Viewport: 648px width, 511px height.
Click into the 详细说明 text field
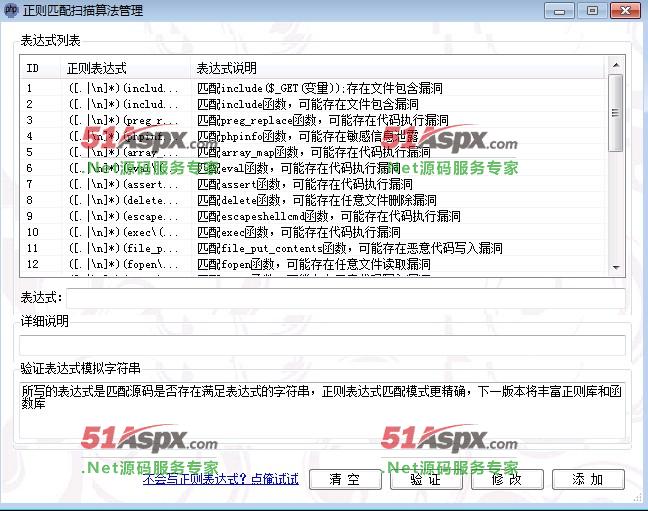click(322, 345)
